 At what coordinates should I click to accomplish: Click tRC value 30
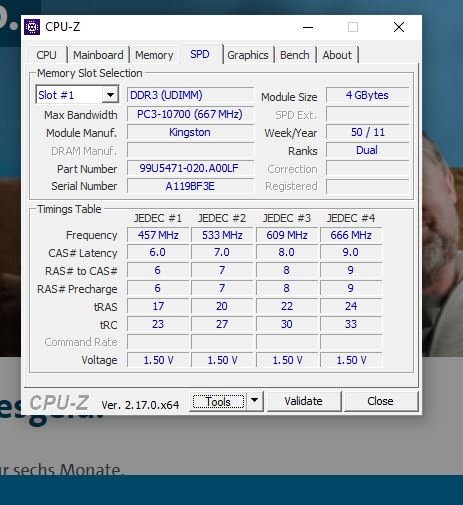pyautogui.click(x=287, y=324)
